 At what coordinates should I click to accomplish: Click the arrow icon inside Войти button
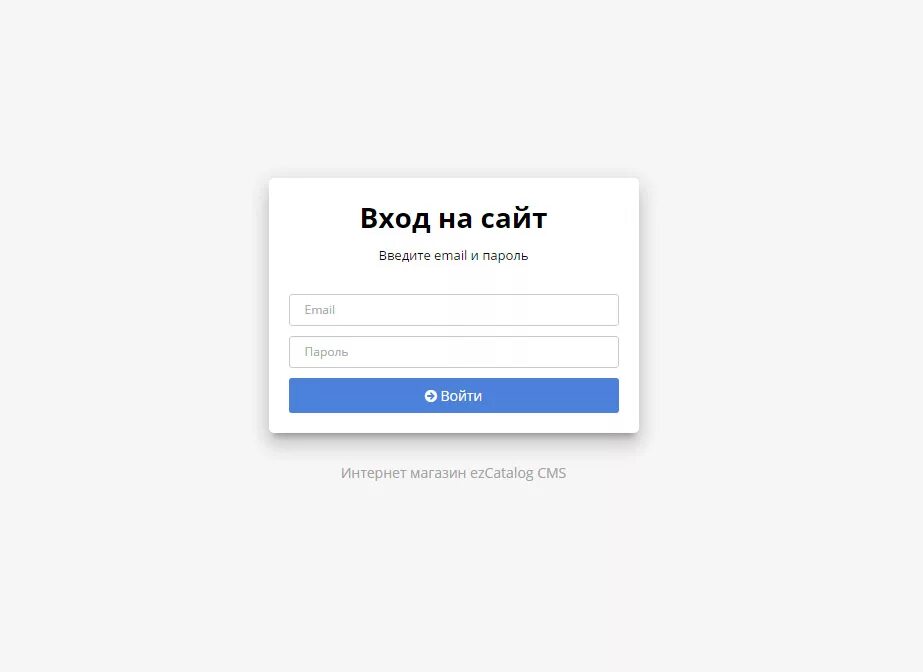coord(430,396)
